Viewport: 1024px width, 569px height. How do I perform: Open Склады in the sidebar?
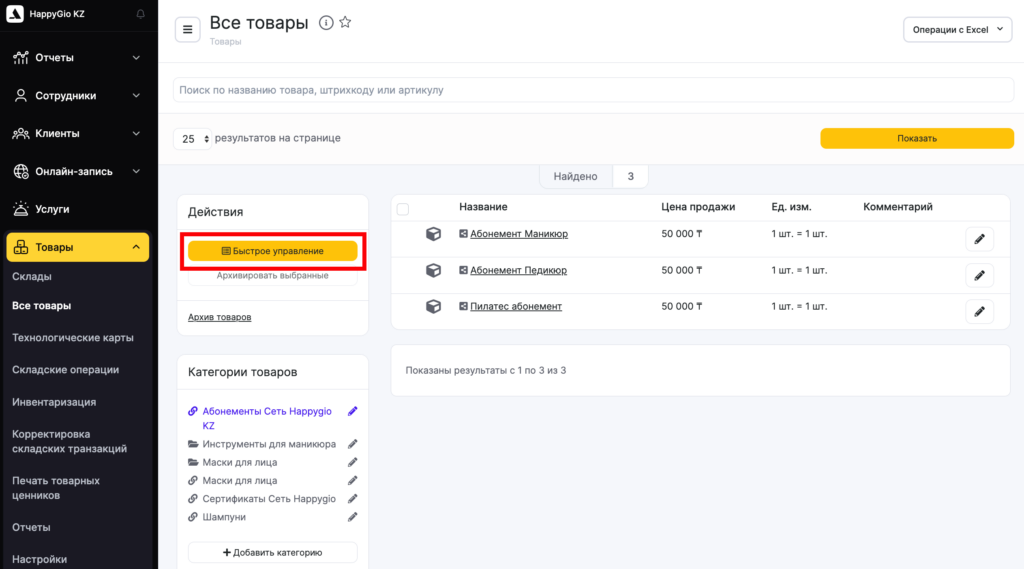coord(32,276)
